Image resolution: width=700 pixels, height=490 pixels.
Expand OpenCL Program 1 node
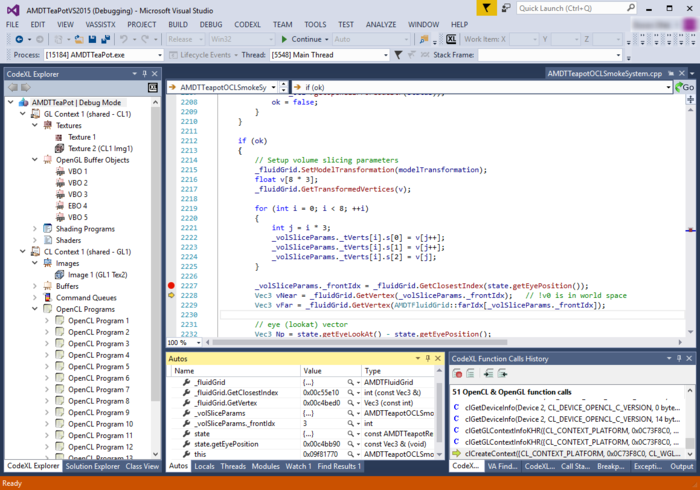pyautogui.click(x=47, y=320)
